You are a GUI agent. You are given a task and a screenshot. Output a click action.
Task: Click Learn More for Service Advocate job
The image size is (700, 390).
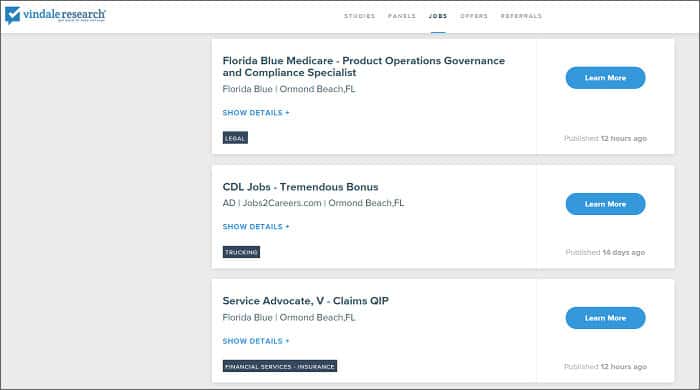click(x=605, y=318)
